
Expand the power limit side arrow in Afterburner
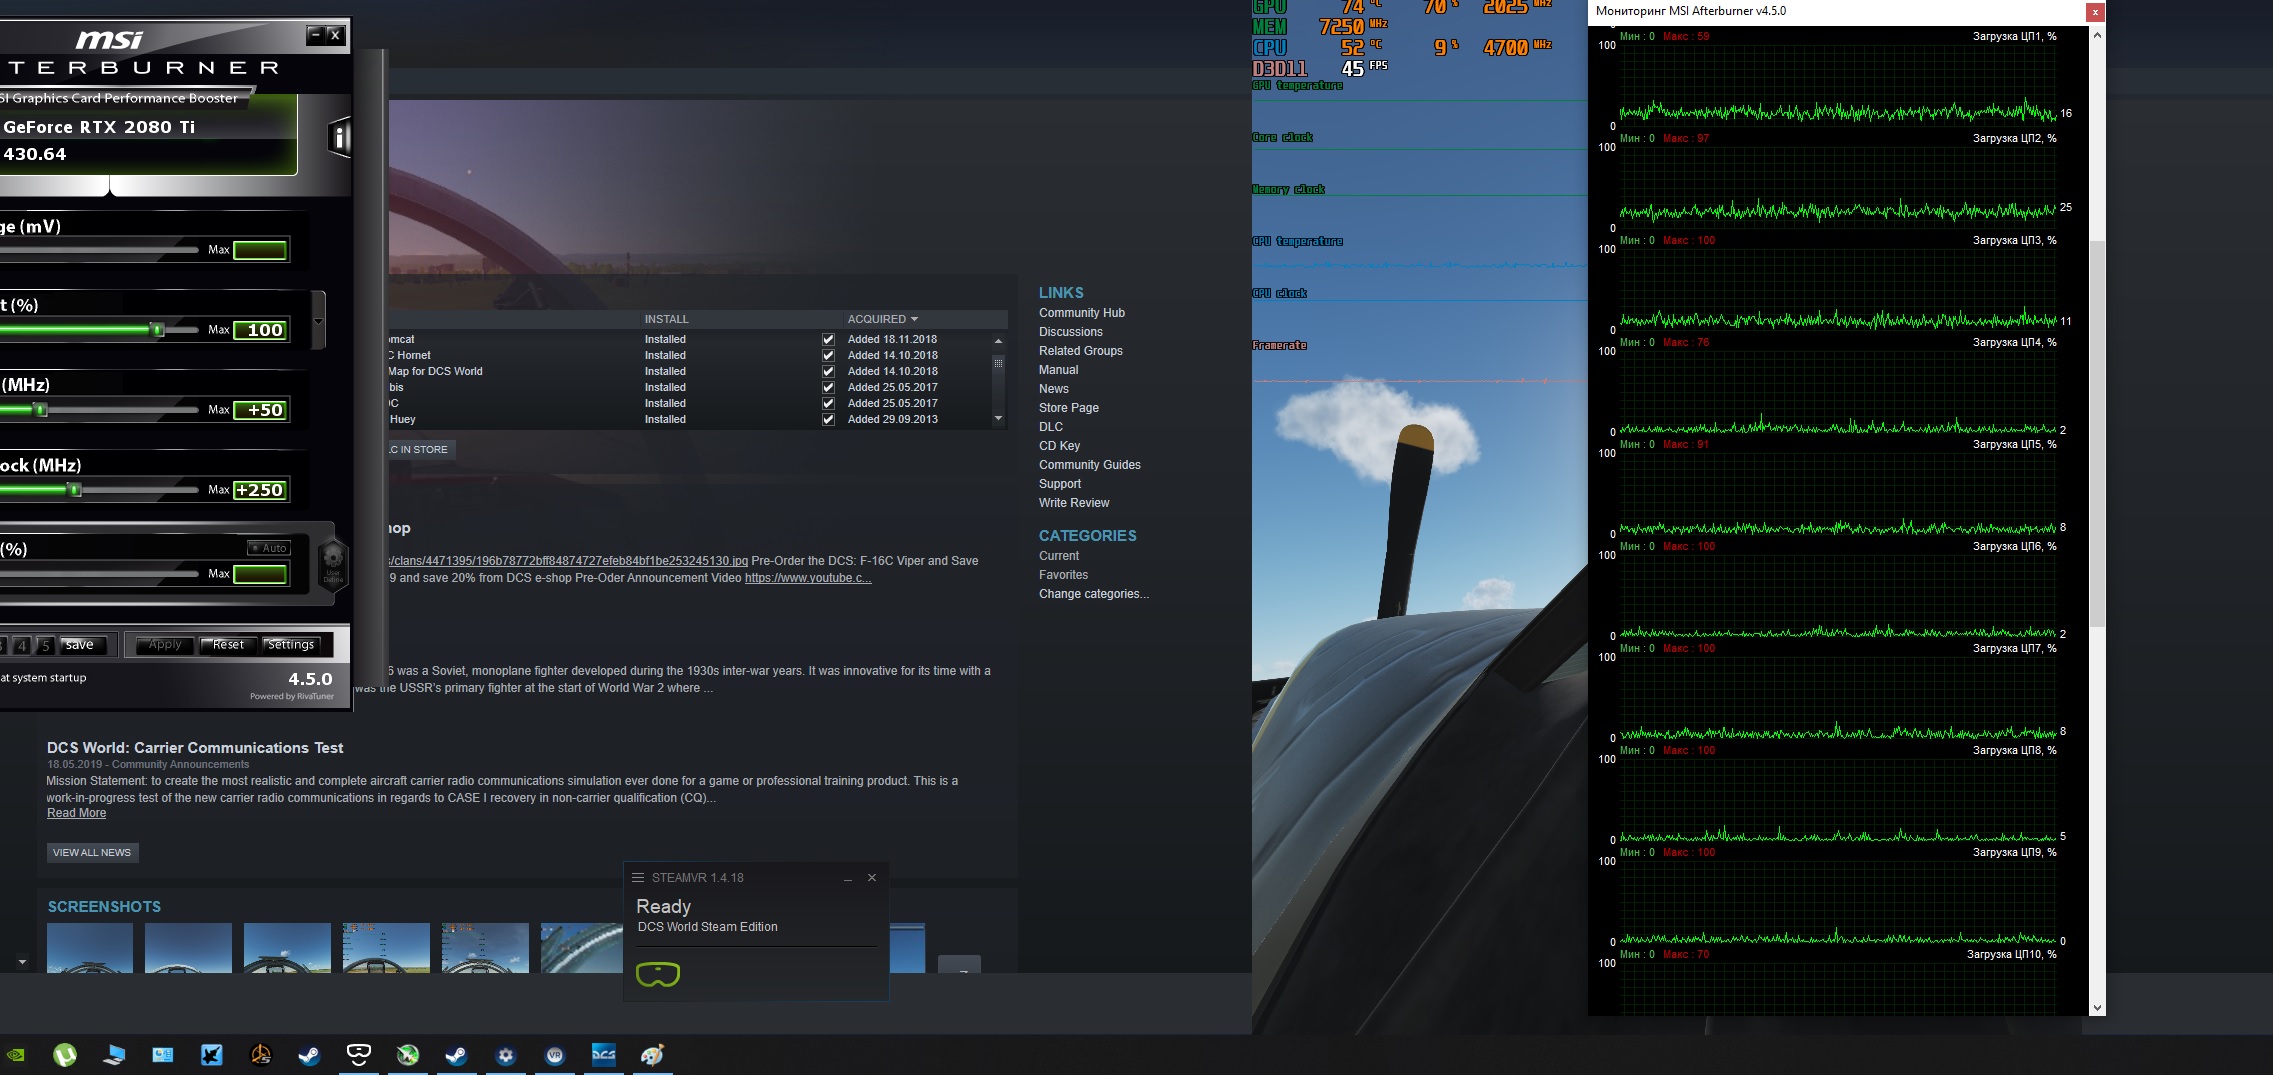click(x=318, y=321)
